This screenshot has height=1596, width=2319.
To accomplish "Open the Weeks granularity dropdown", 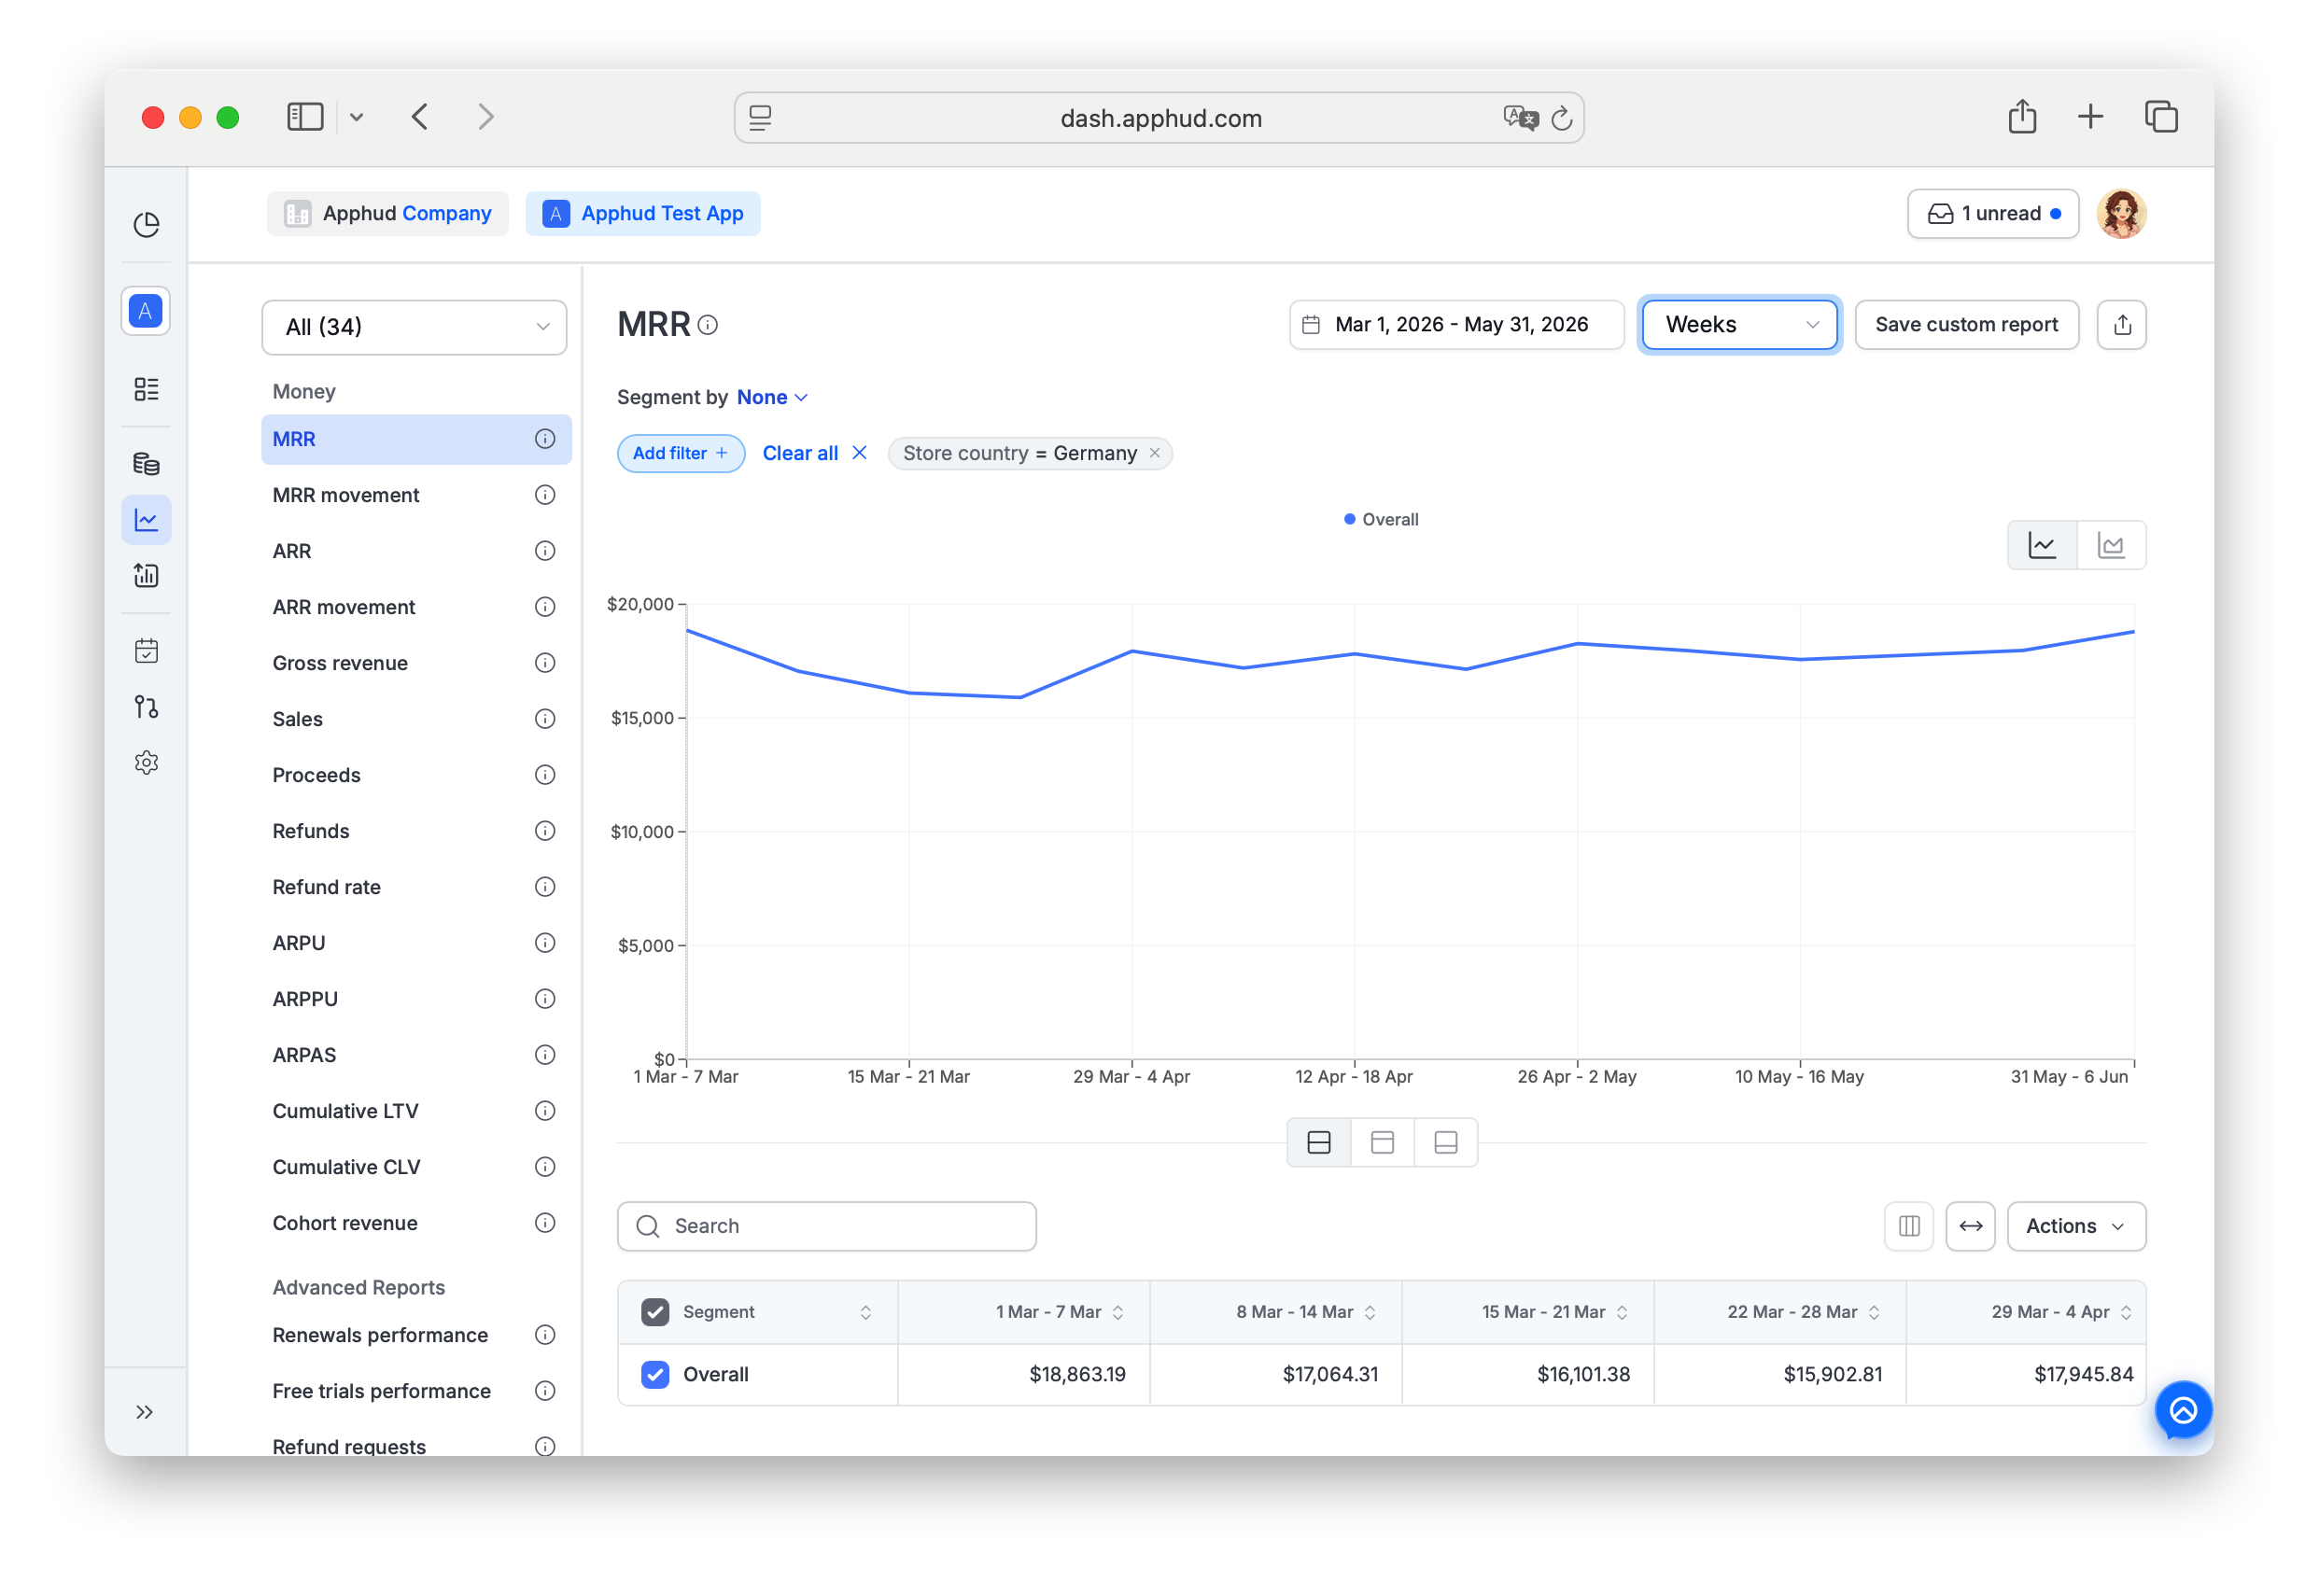I will pos(1741,325).
